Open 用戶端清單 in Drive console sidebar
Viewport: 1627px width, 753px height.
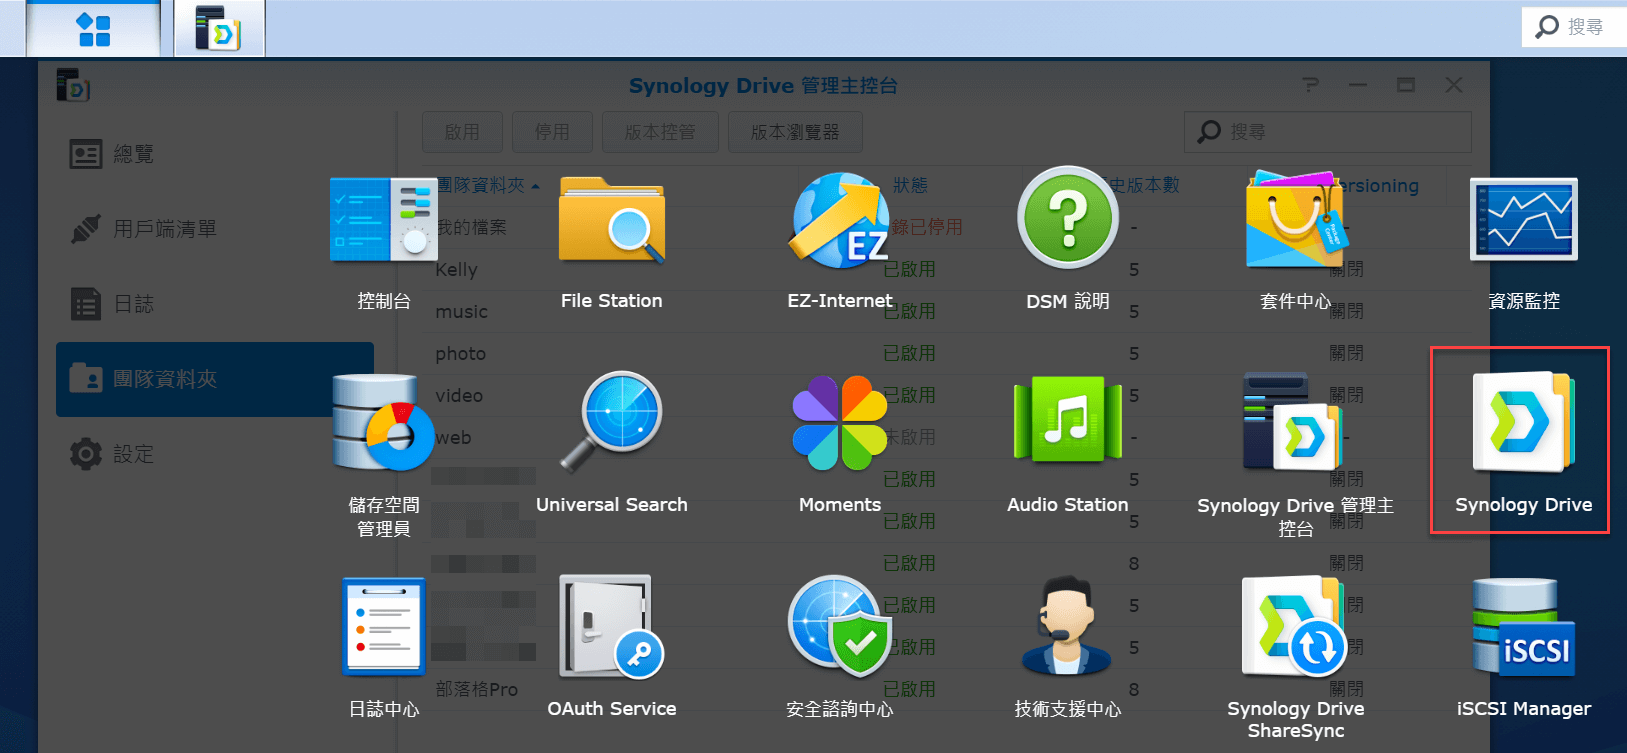[215, 229]
